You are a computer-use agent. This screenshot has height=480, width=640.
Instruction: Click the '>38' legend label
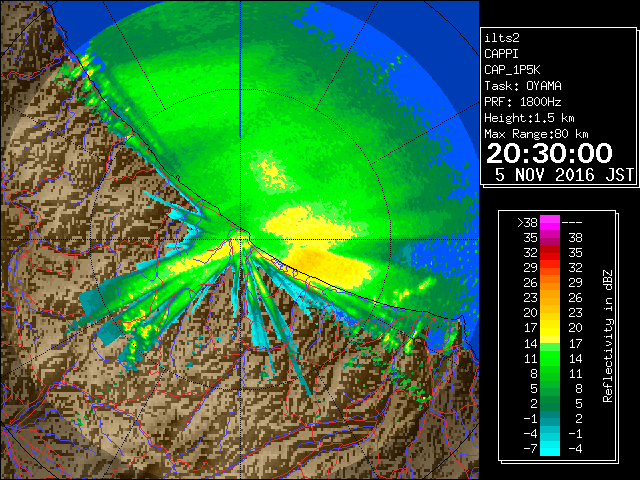pyautogui.click(x=527, y=222)
